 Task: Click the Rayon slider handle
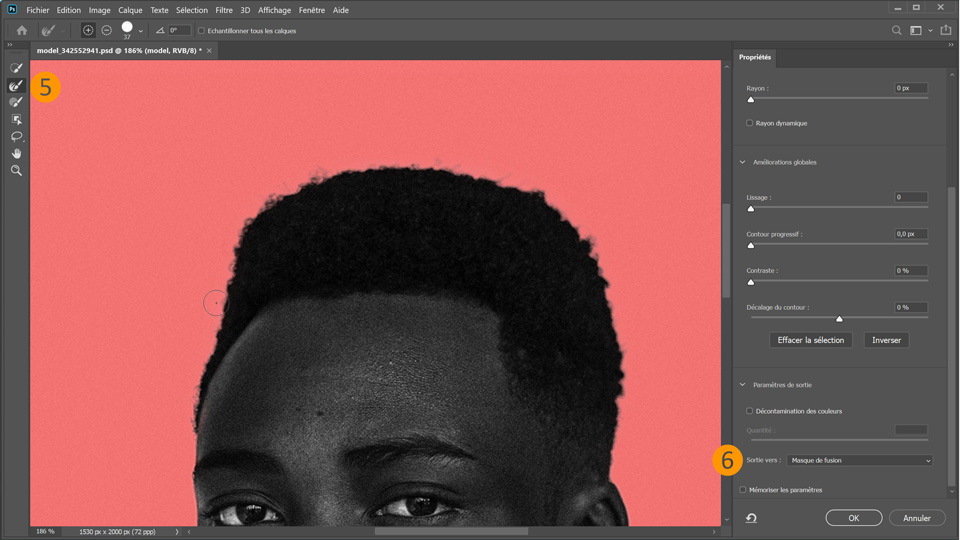[x=751, y=99]
